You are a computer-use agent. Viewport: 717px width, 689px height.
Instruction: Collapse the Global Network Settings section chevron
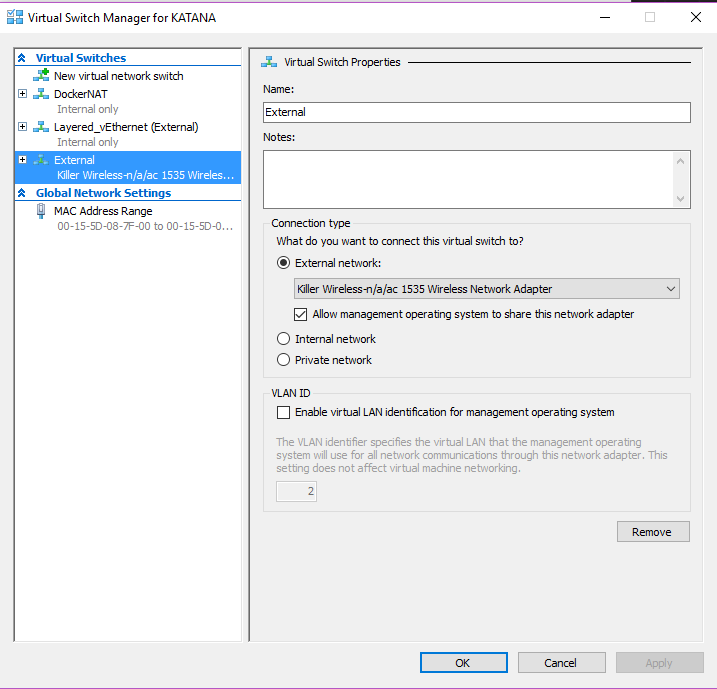tap(21, 193)
